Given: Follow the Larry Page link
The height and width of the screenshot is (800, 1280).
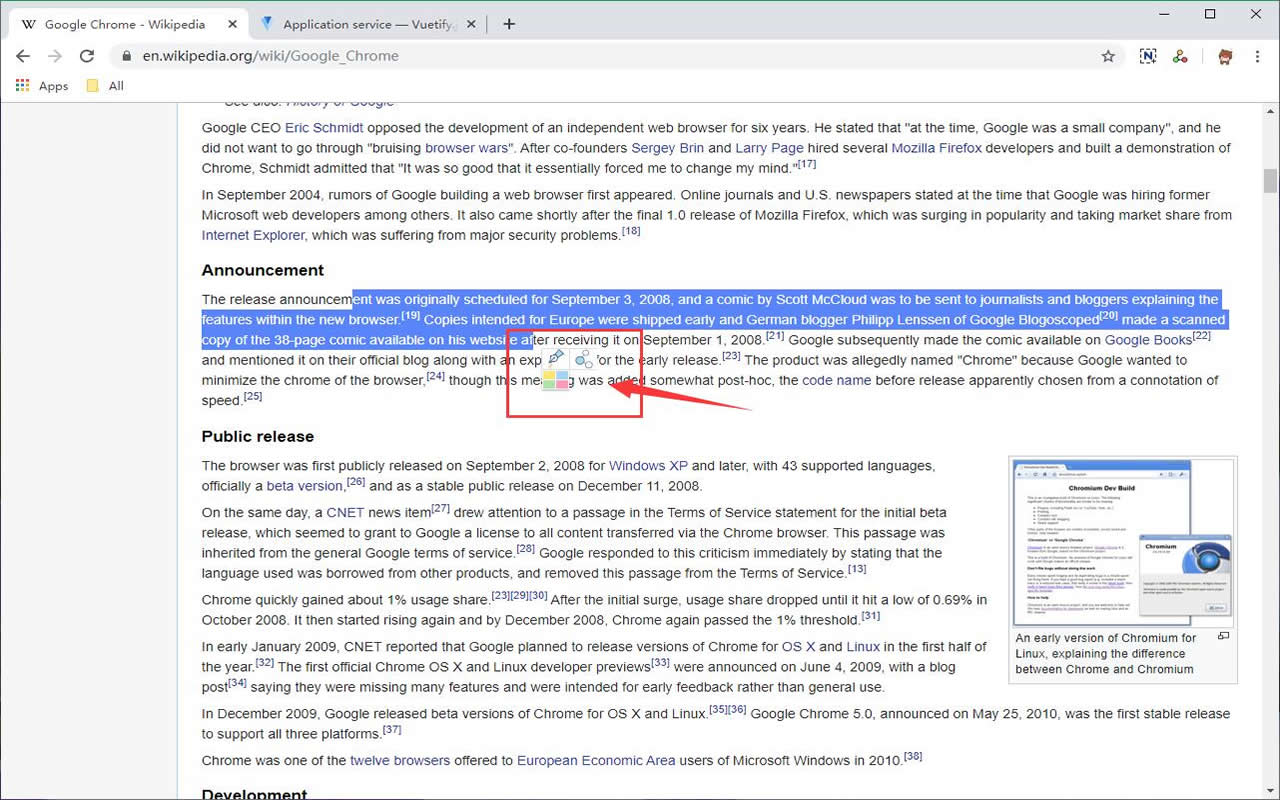Looking at the screenshot, I should click(769, 148).
